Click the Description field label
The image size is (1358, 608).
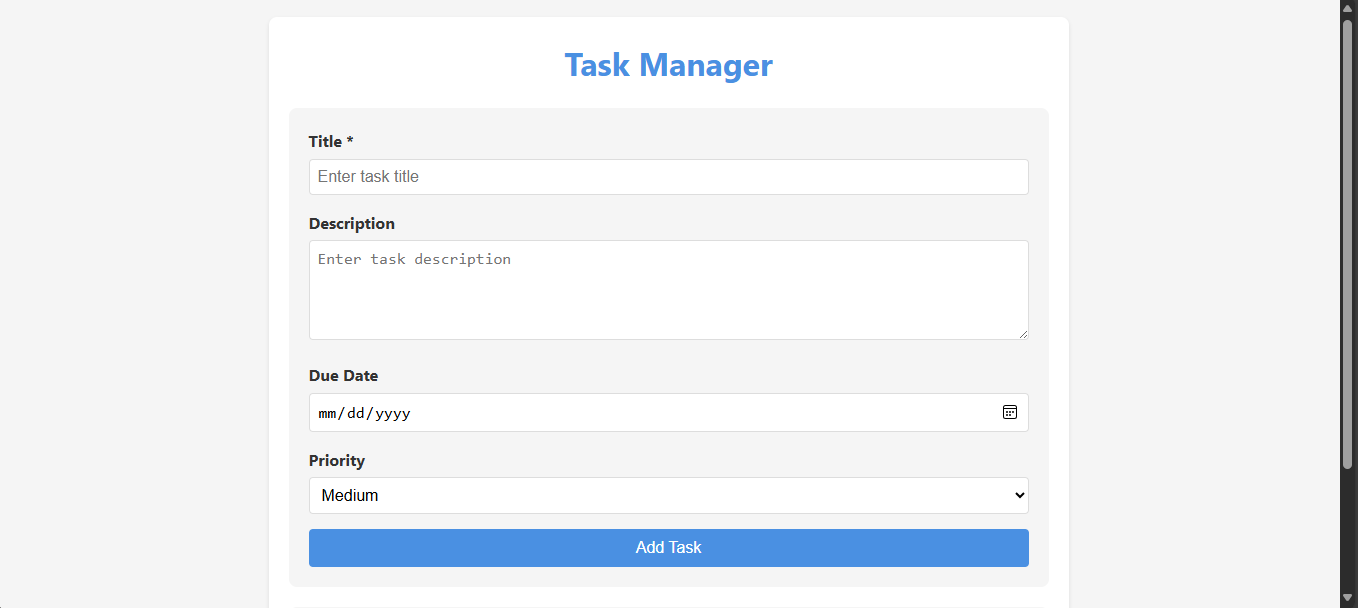click(x=351, y=223)
